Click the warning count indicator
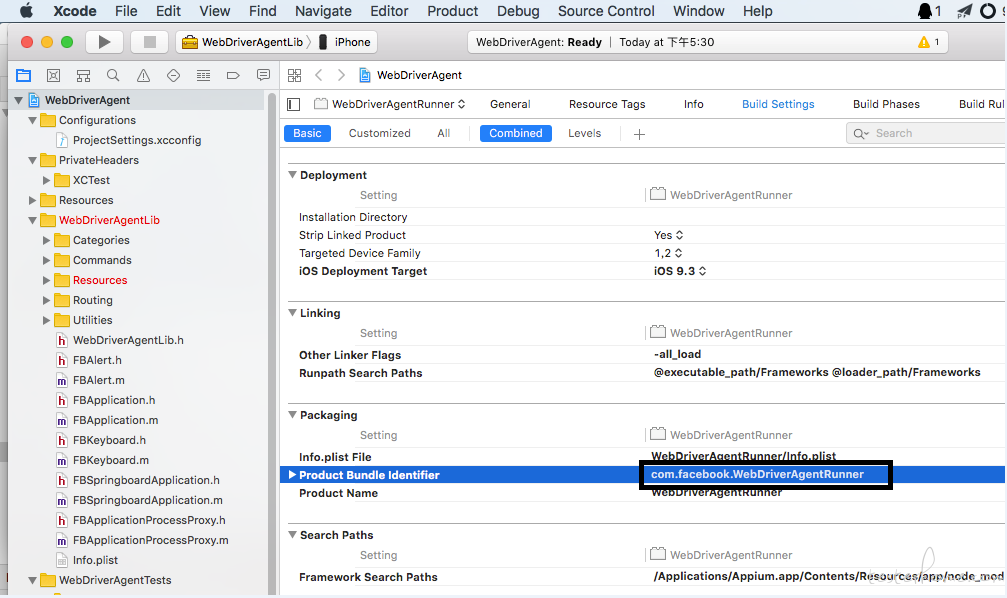 (928, 42)
